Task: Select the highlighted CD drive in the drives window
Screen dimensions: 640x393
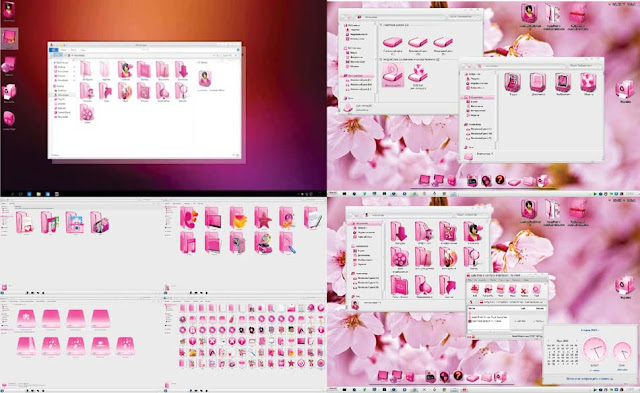Action: [393, 74]
